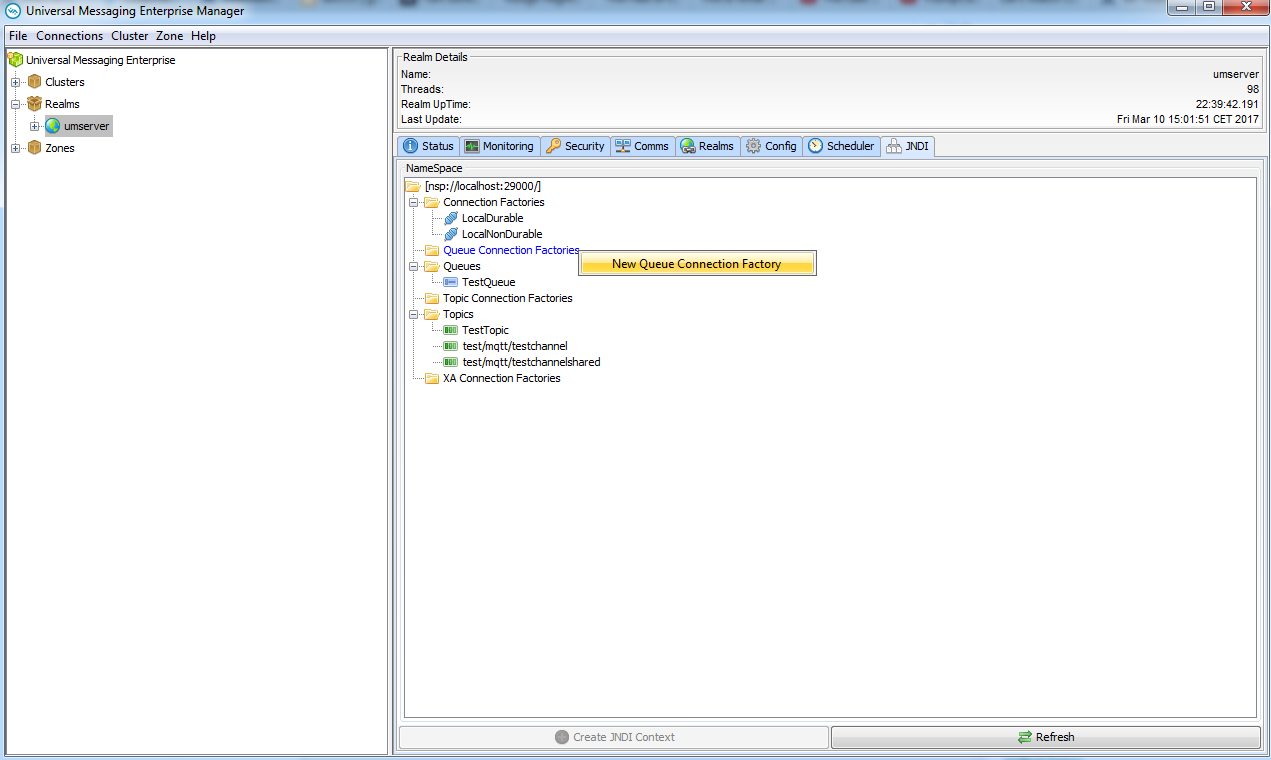This screenshot has width=1271, height=760.
Task: Click the Topics folder icon
Action: (432, 314)
